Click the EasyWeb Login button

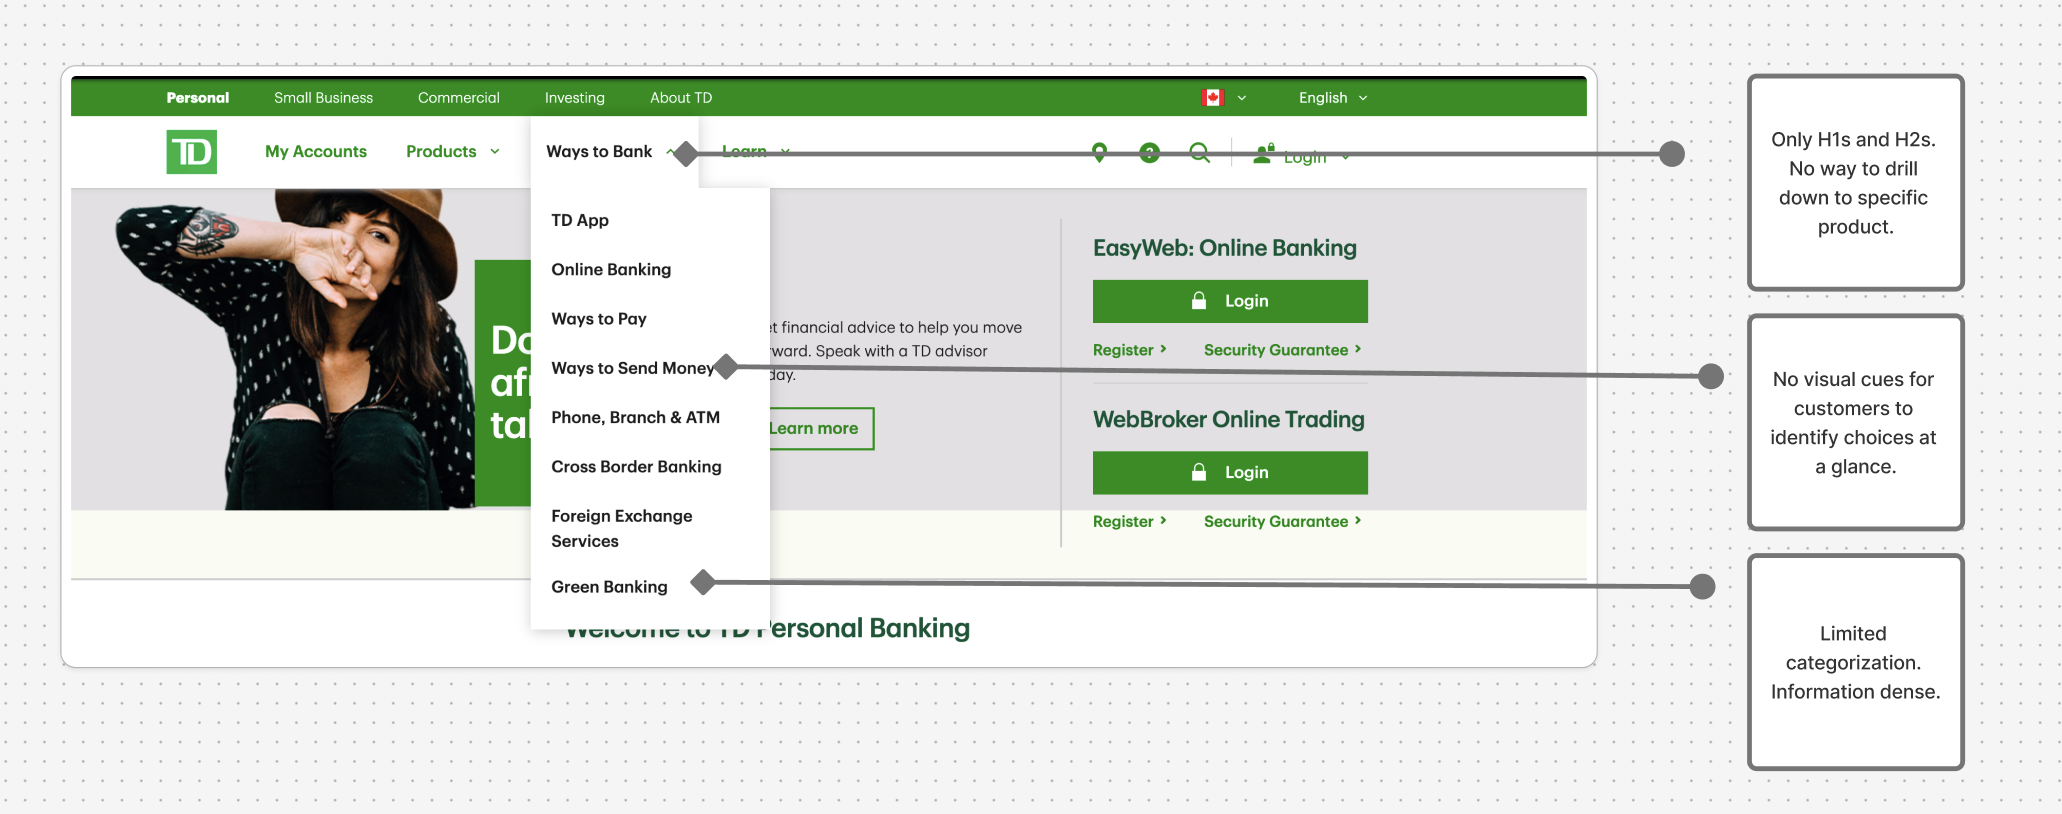click(x=1230, y=301)
